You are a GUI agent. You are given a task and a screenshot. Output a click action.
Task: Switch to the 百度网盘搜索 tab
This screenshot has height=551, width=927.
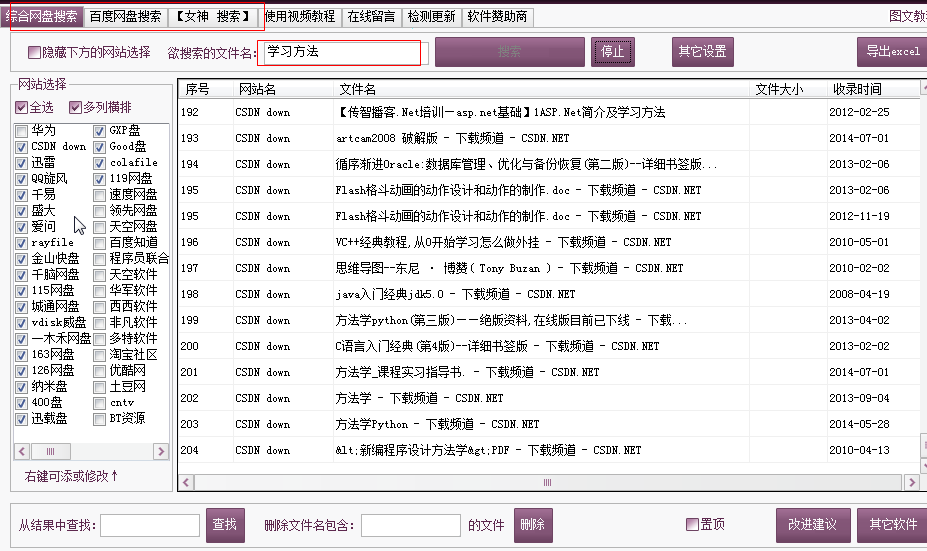click(x=125, y=17)
